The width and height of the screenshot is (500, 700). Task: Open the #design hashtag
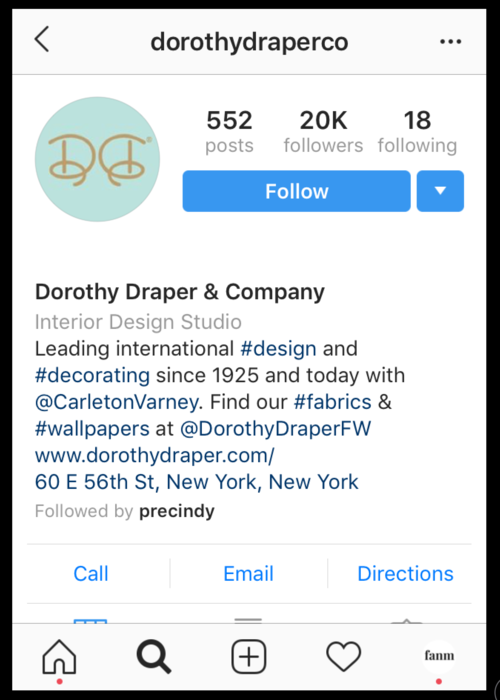[x=279, y=349]
